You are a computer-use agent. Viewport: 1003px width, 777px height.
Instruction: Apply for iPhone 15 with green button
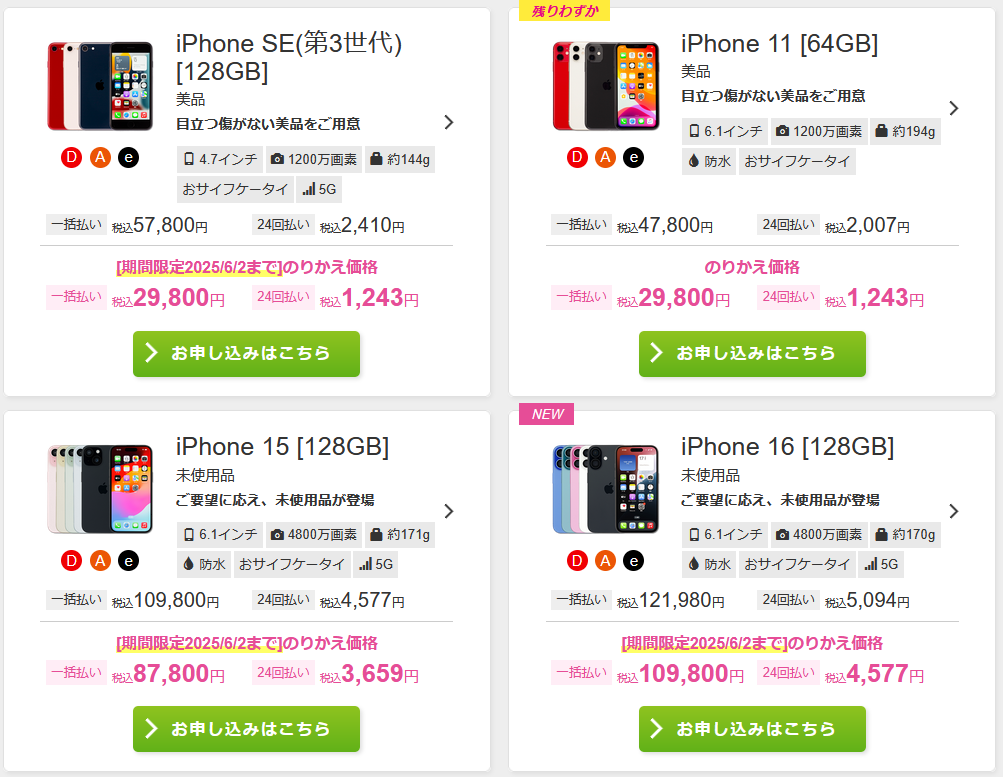click(x=246, y=729)
